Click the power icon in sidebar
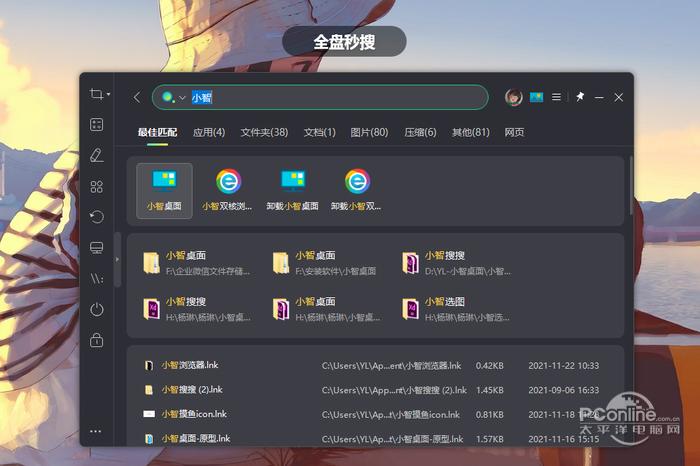The image size is (700, 466). coord(96,309)
